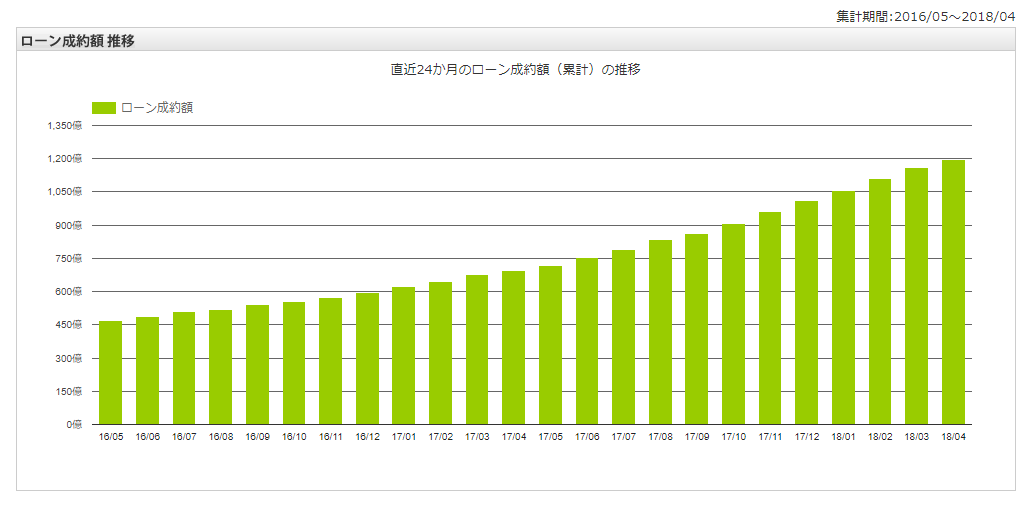Viewport: 1031px width, 505px height.
Task: Click the bar for 16/07
Action: coord(184,368)
